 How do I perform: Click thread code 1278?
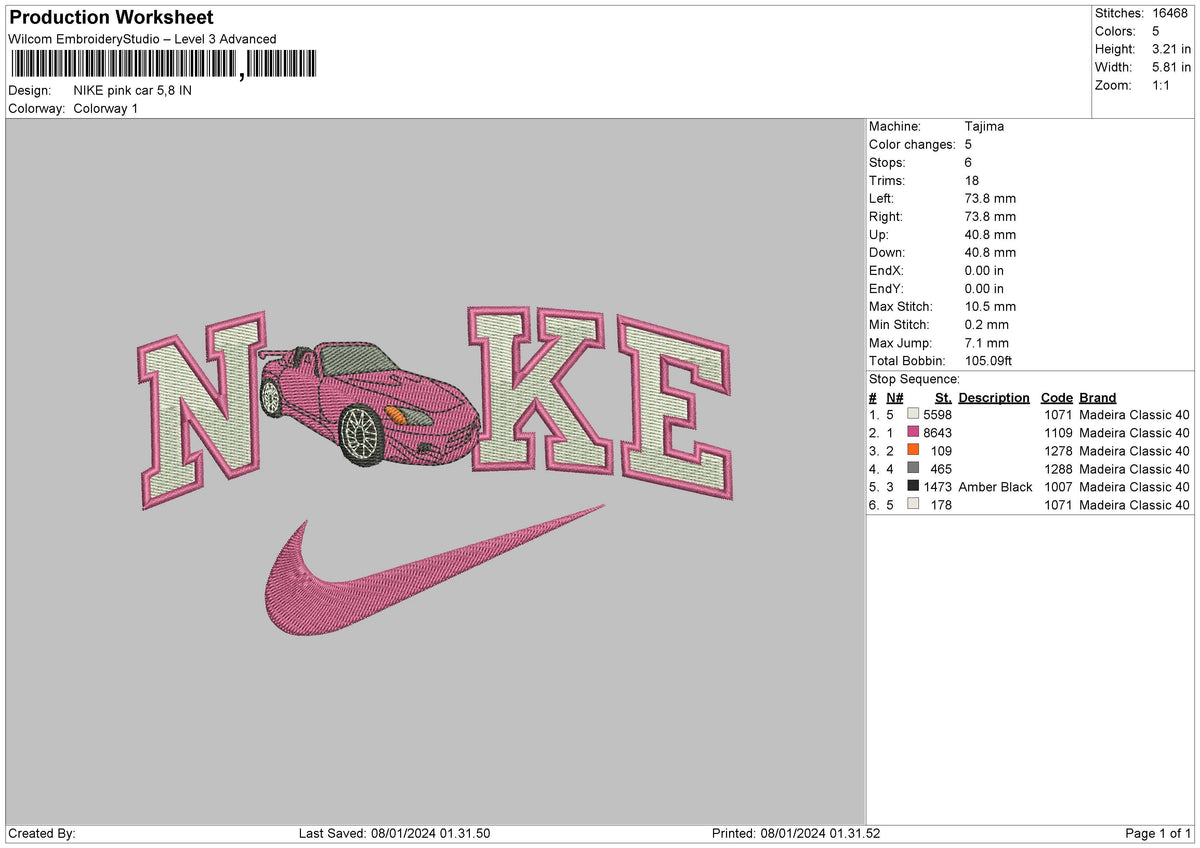1058,451
